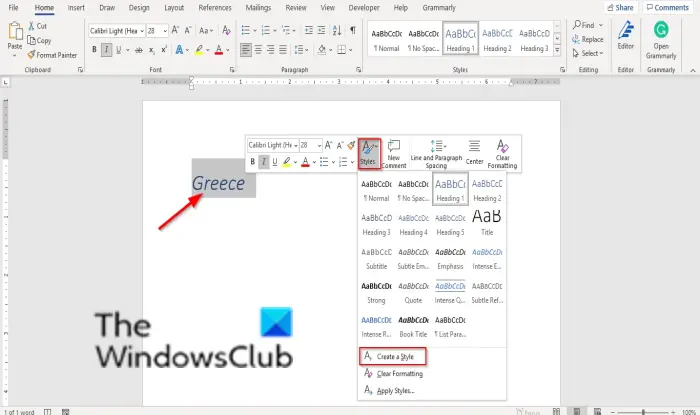Viewport: 700px width, 415px height.
Task: Open the Select dropdown in Editing
Action: 601,53
